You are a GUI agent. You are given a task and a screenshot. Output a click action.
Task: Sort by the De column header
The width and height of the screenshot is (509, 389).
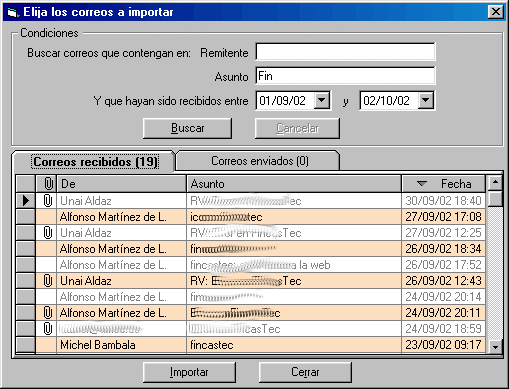point(121,184)
